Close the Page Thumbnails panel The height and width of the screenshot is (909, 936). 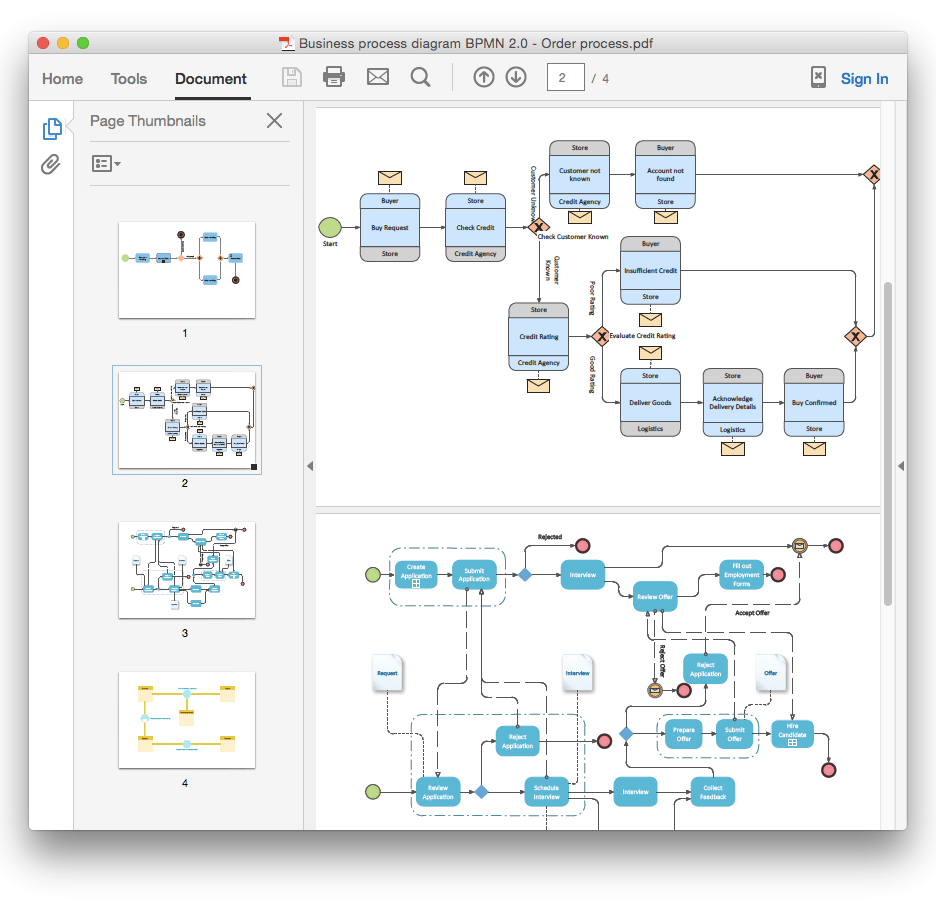click(x=274, y=120)
